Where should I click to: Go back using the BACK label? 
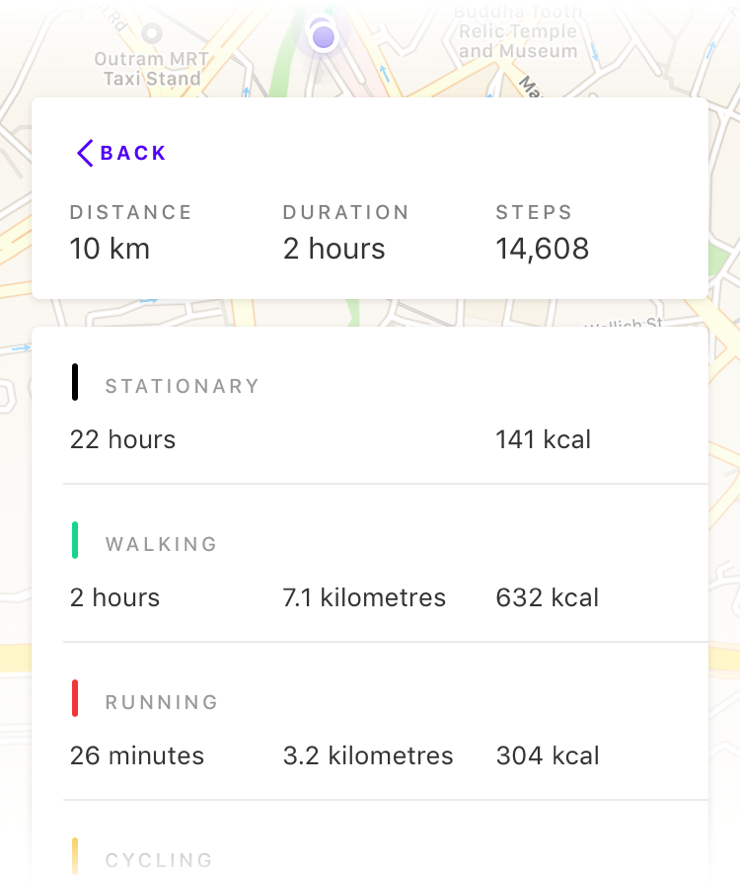[x=133, y=153]
